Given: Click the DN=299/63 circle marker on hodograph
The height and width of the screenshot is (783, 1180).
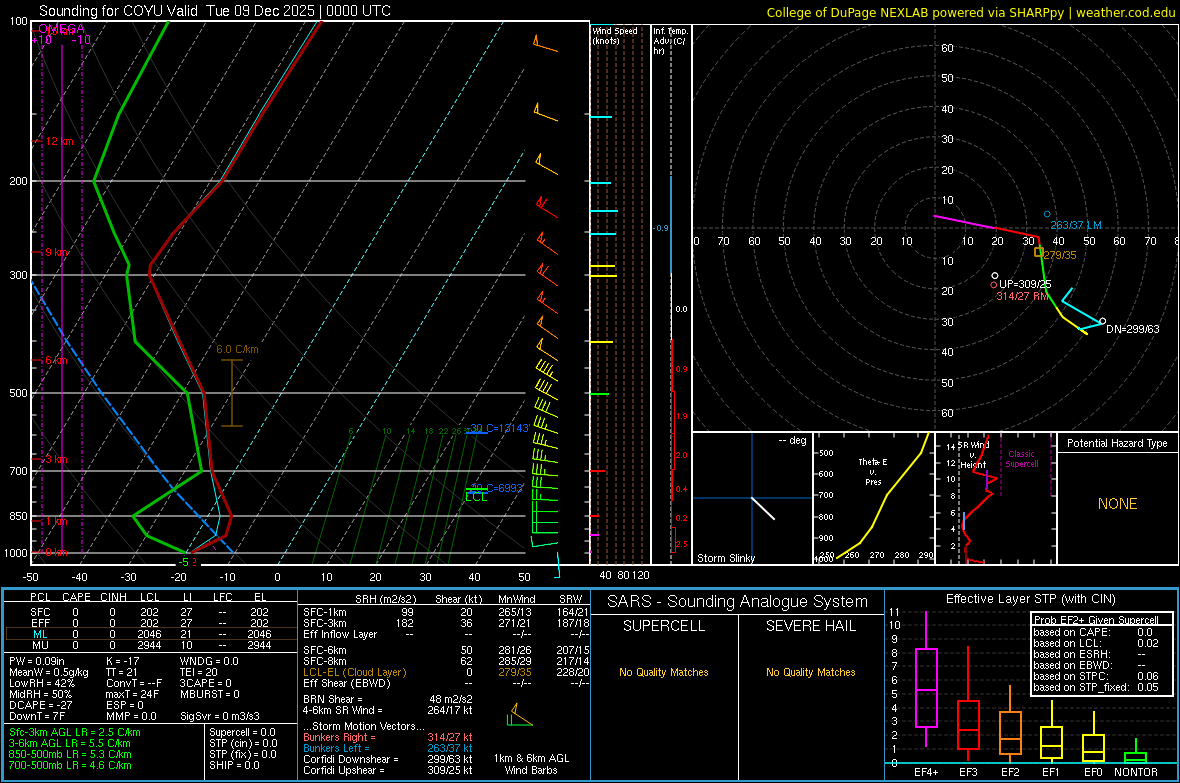Looking at the screenshot, I should click(1103, 321).
